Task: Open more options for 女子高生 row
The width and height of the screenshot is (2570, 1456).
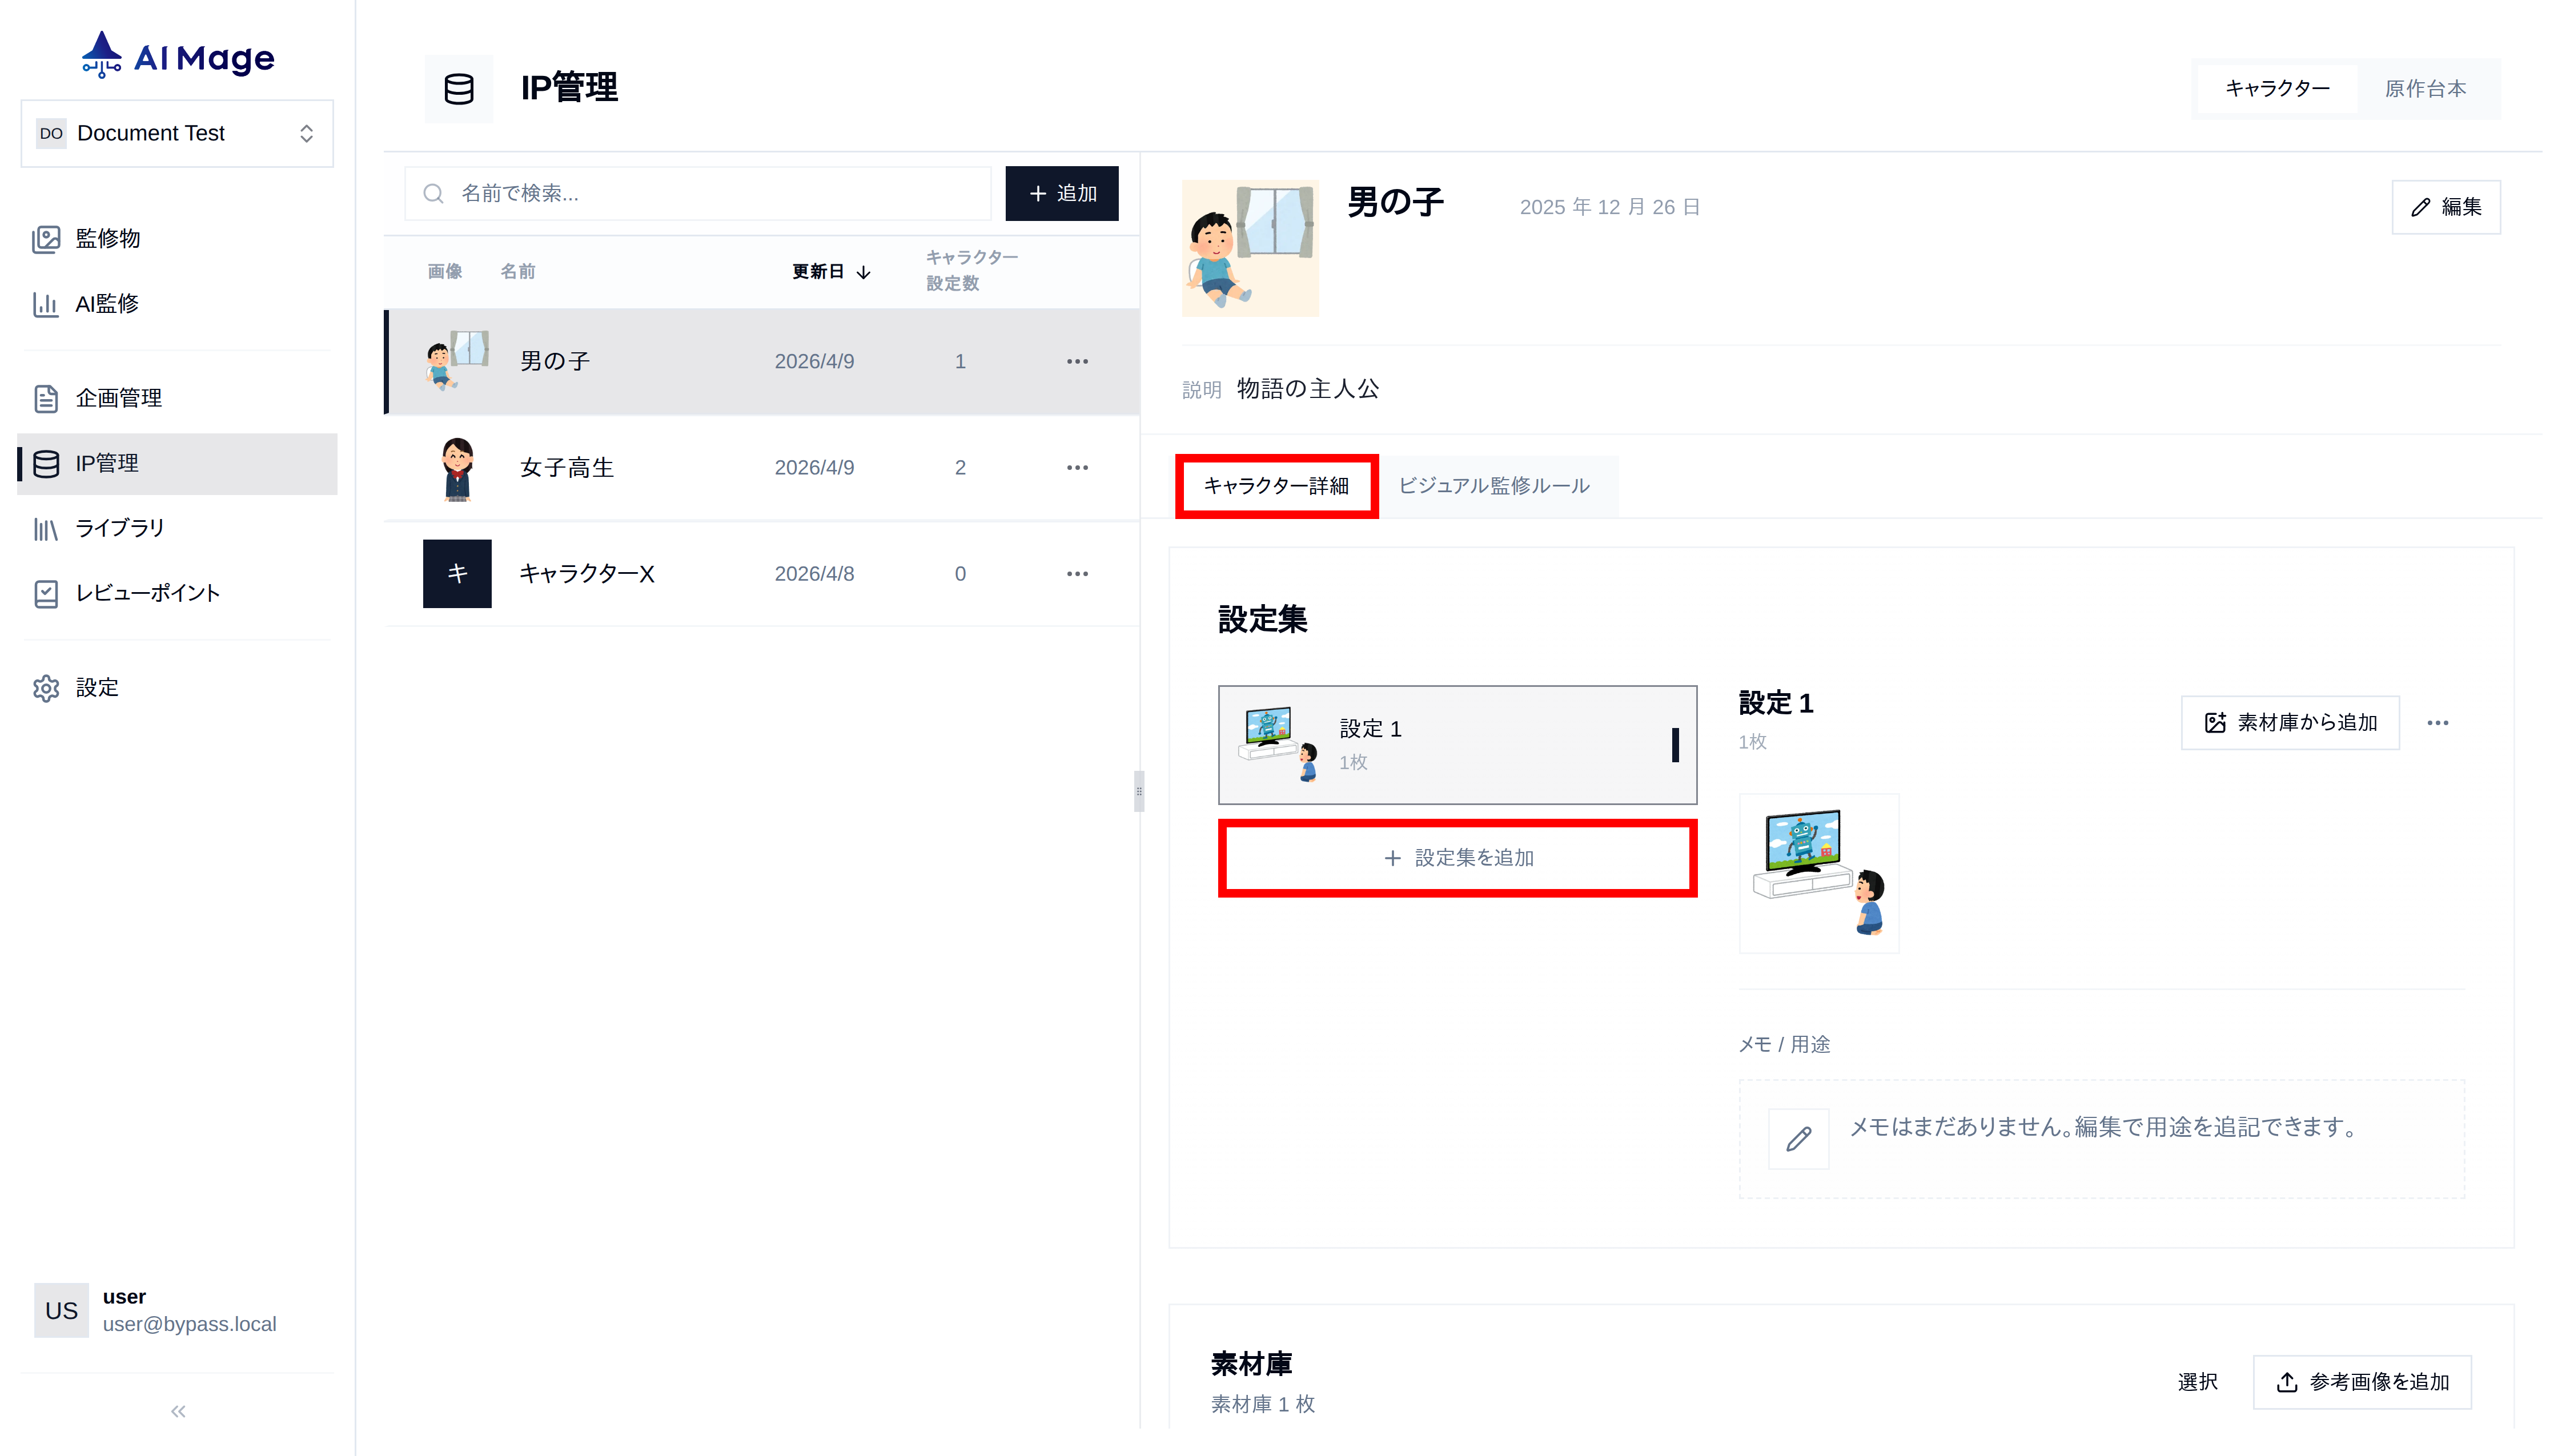Action: tap(1076, 468)
